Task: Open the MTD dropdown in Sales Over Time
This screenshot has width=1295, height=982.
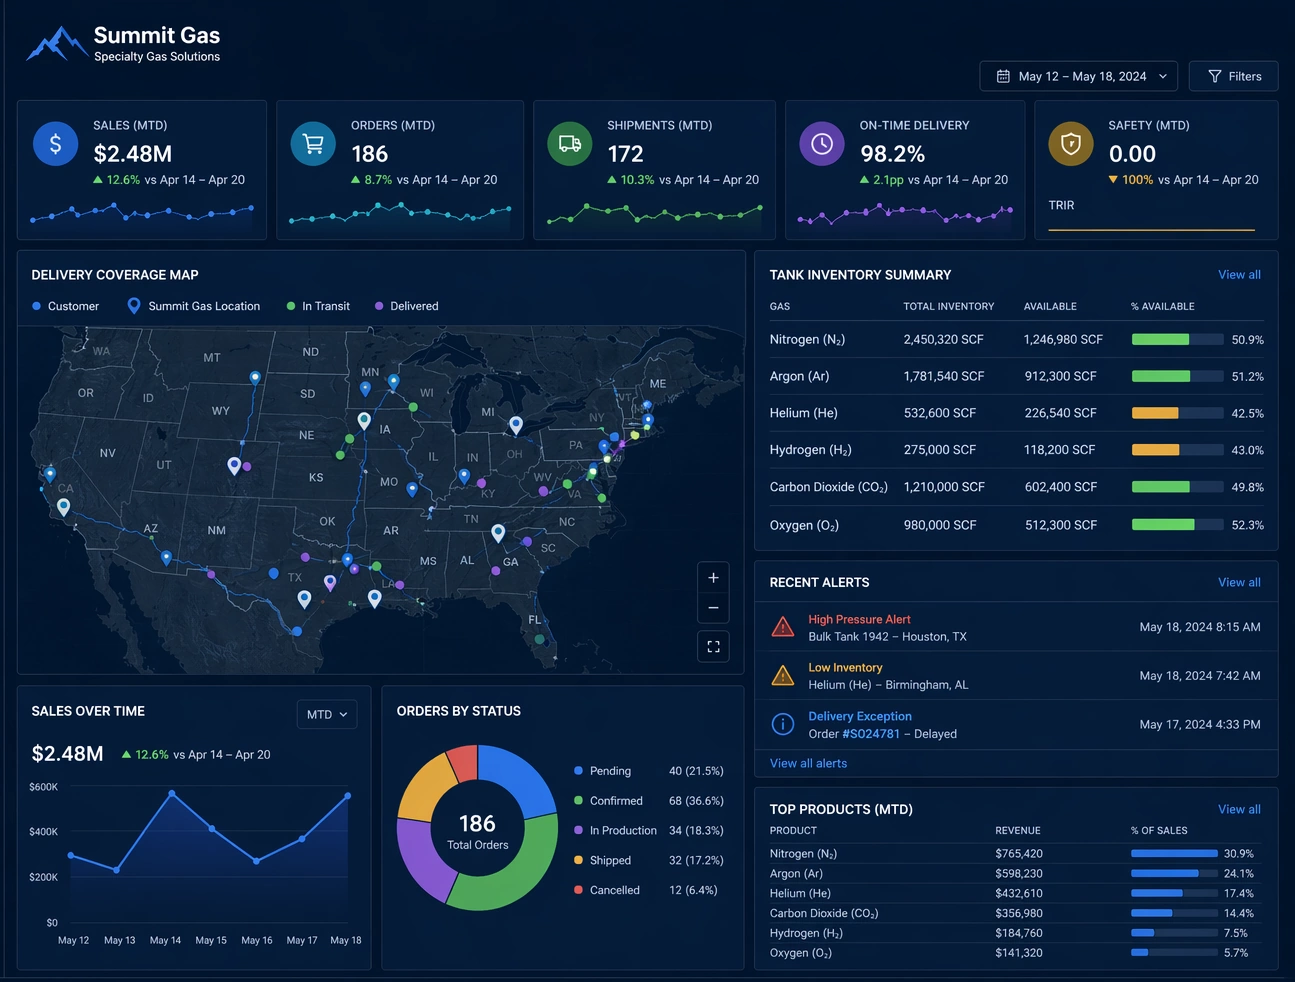Action: pos(326,714)
